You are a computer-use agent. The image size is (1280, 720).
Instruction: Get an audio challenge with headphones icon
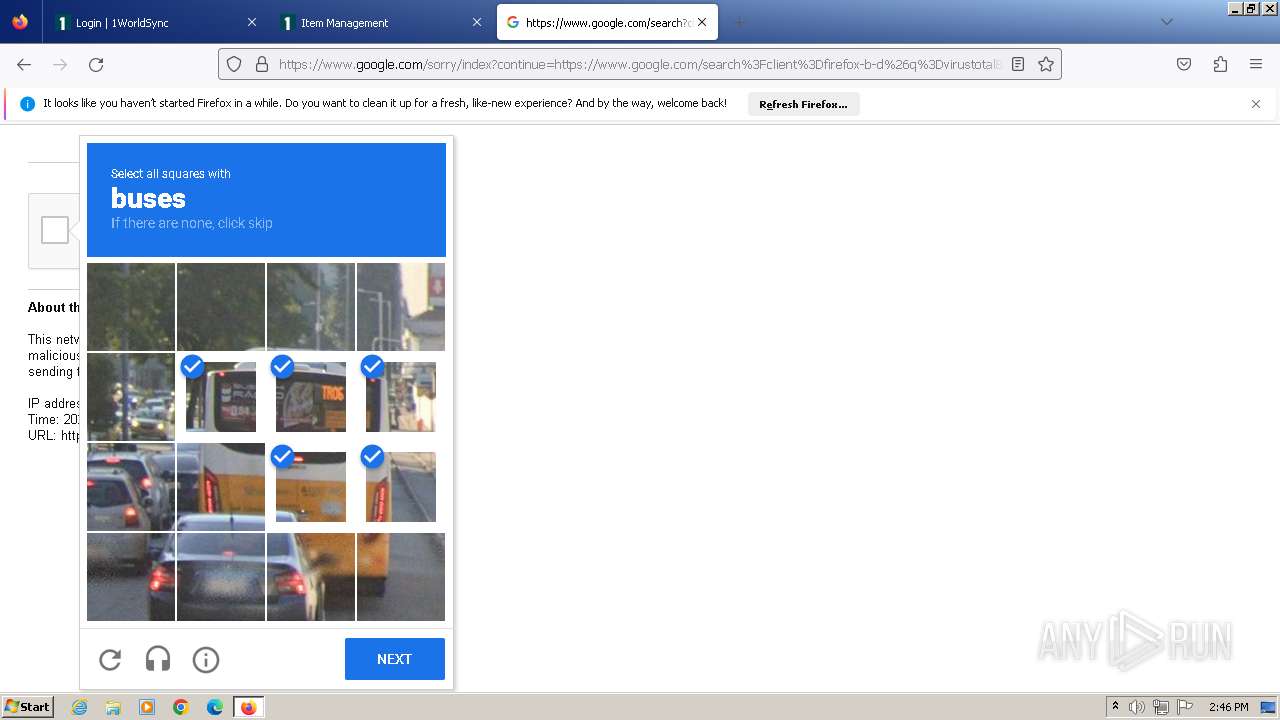(x=158, y=659)
